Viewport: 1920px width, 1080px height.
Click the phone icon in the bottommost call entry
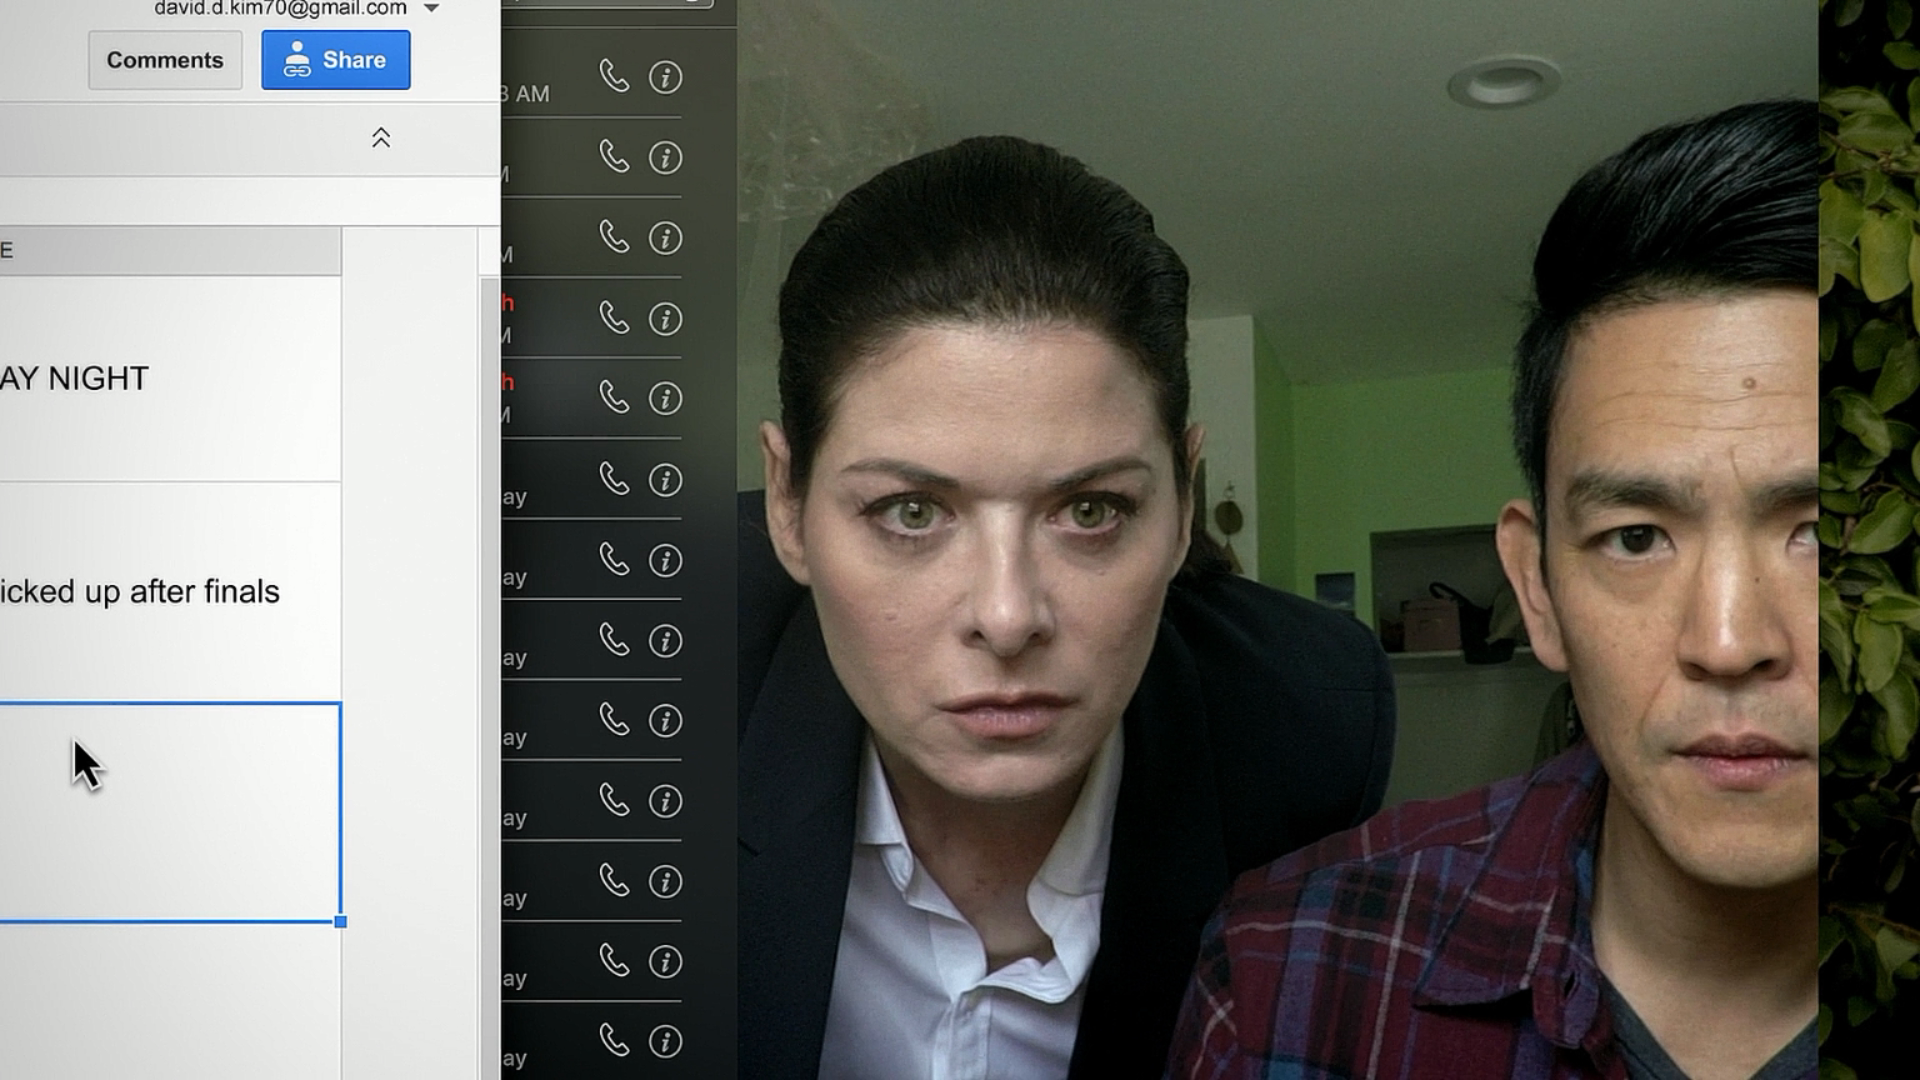coord(614,1041)
